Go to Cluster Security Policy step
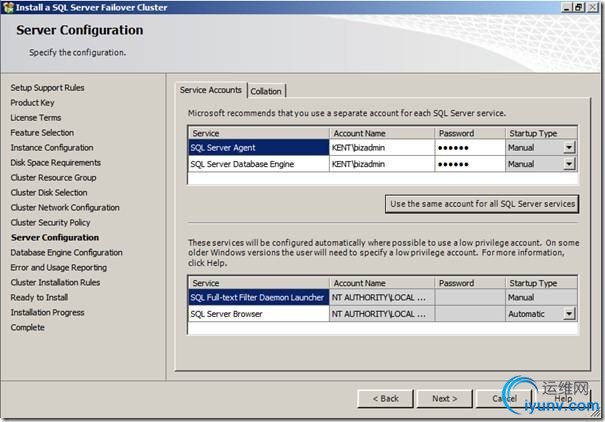The width and height of the screenshot is (605, 422). (x=51, y=223)
